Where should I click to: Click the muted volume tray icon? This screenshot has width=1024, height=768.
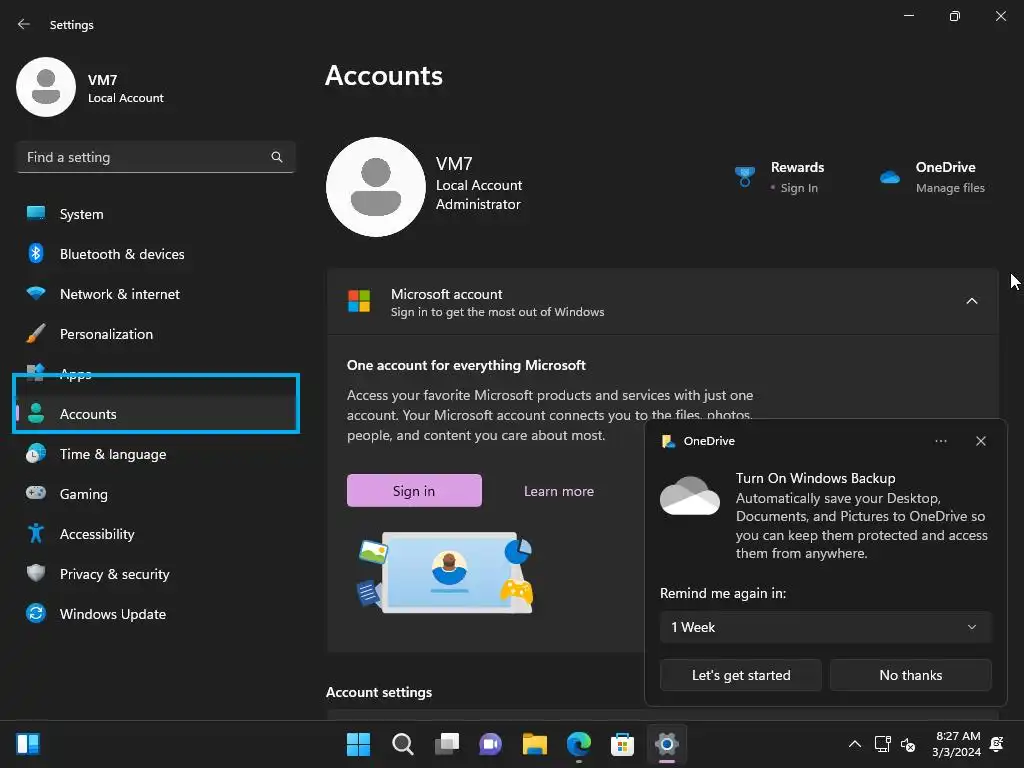tap(908, 744)
